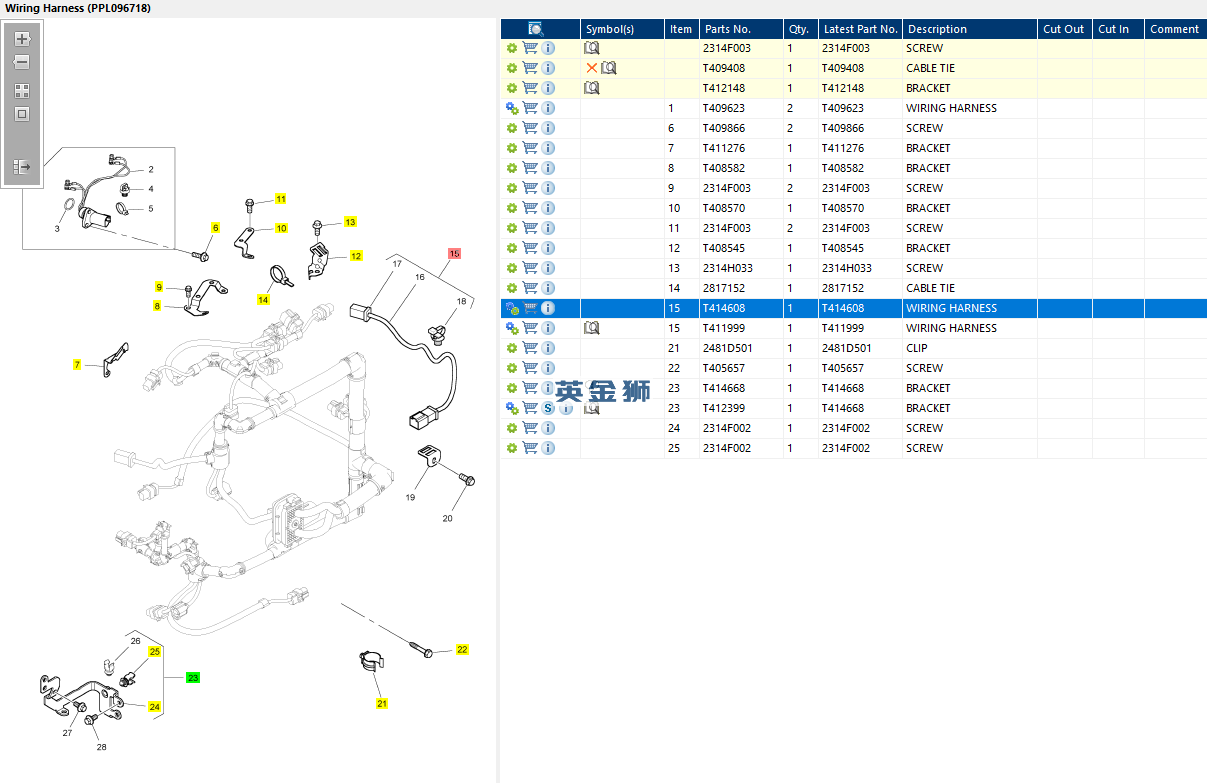This screenshot has height=783, width=1207.
Task: Select yellow callout 6 in the diagram
Action: click(x=214, y=228)
